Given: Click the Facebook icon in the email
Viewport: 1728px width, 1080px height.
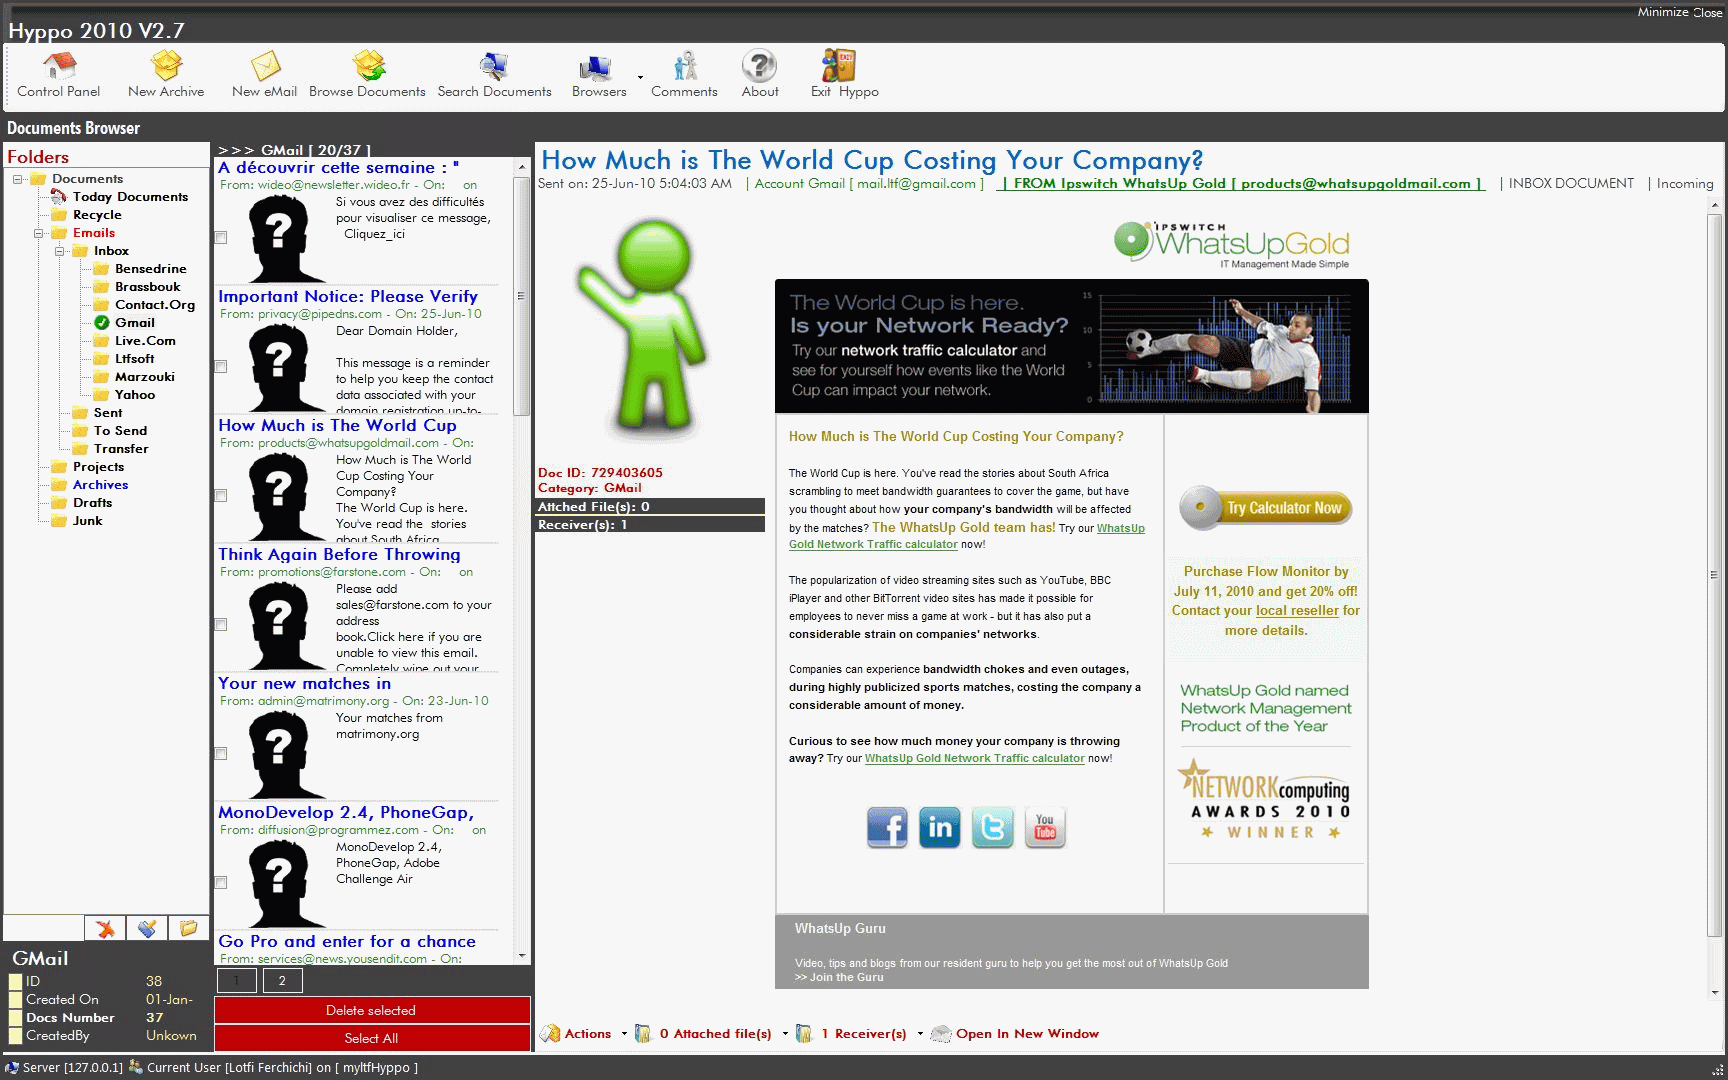Looking at the screenshot, I should point(887,827).
